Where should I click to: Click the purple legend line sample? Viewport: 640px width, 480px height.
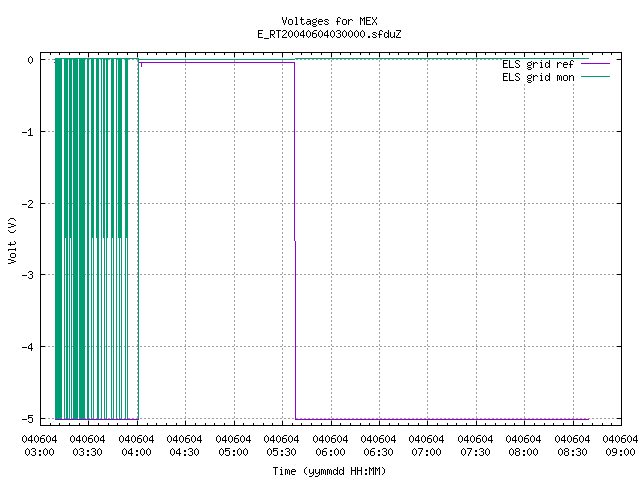click(595, 64)
